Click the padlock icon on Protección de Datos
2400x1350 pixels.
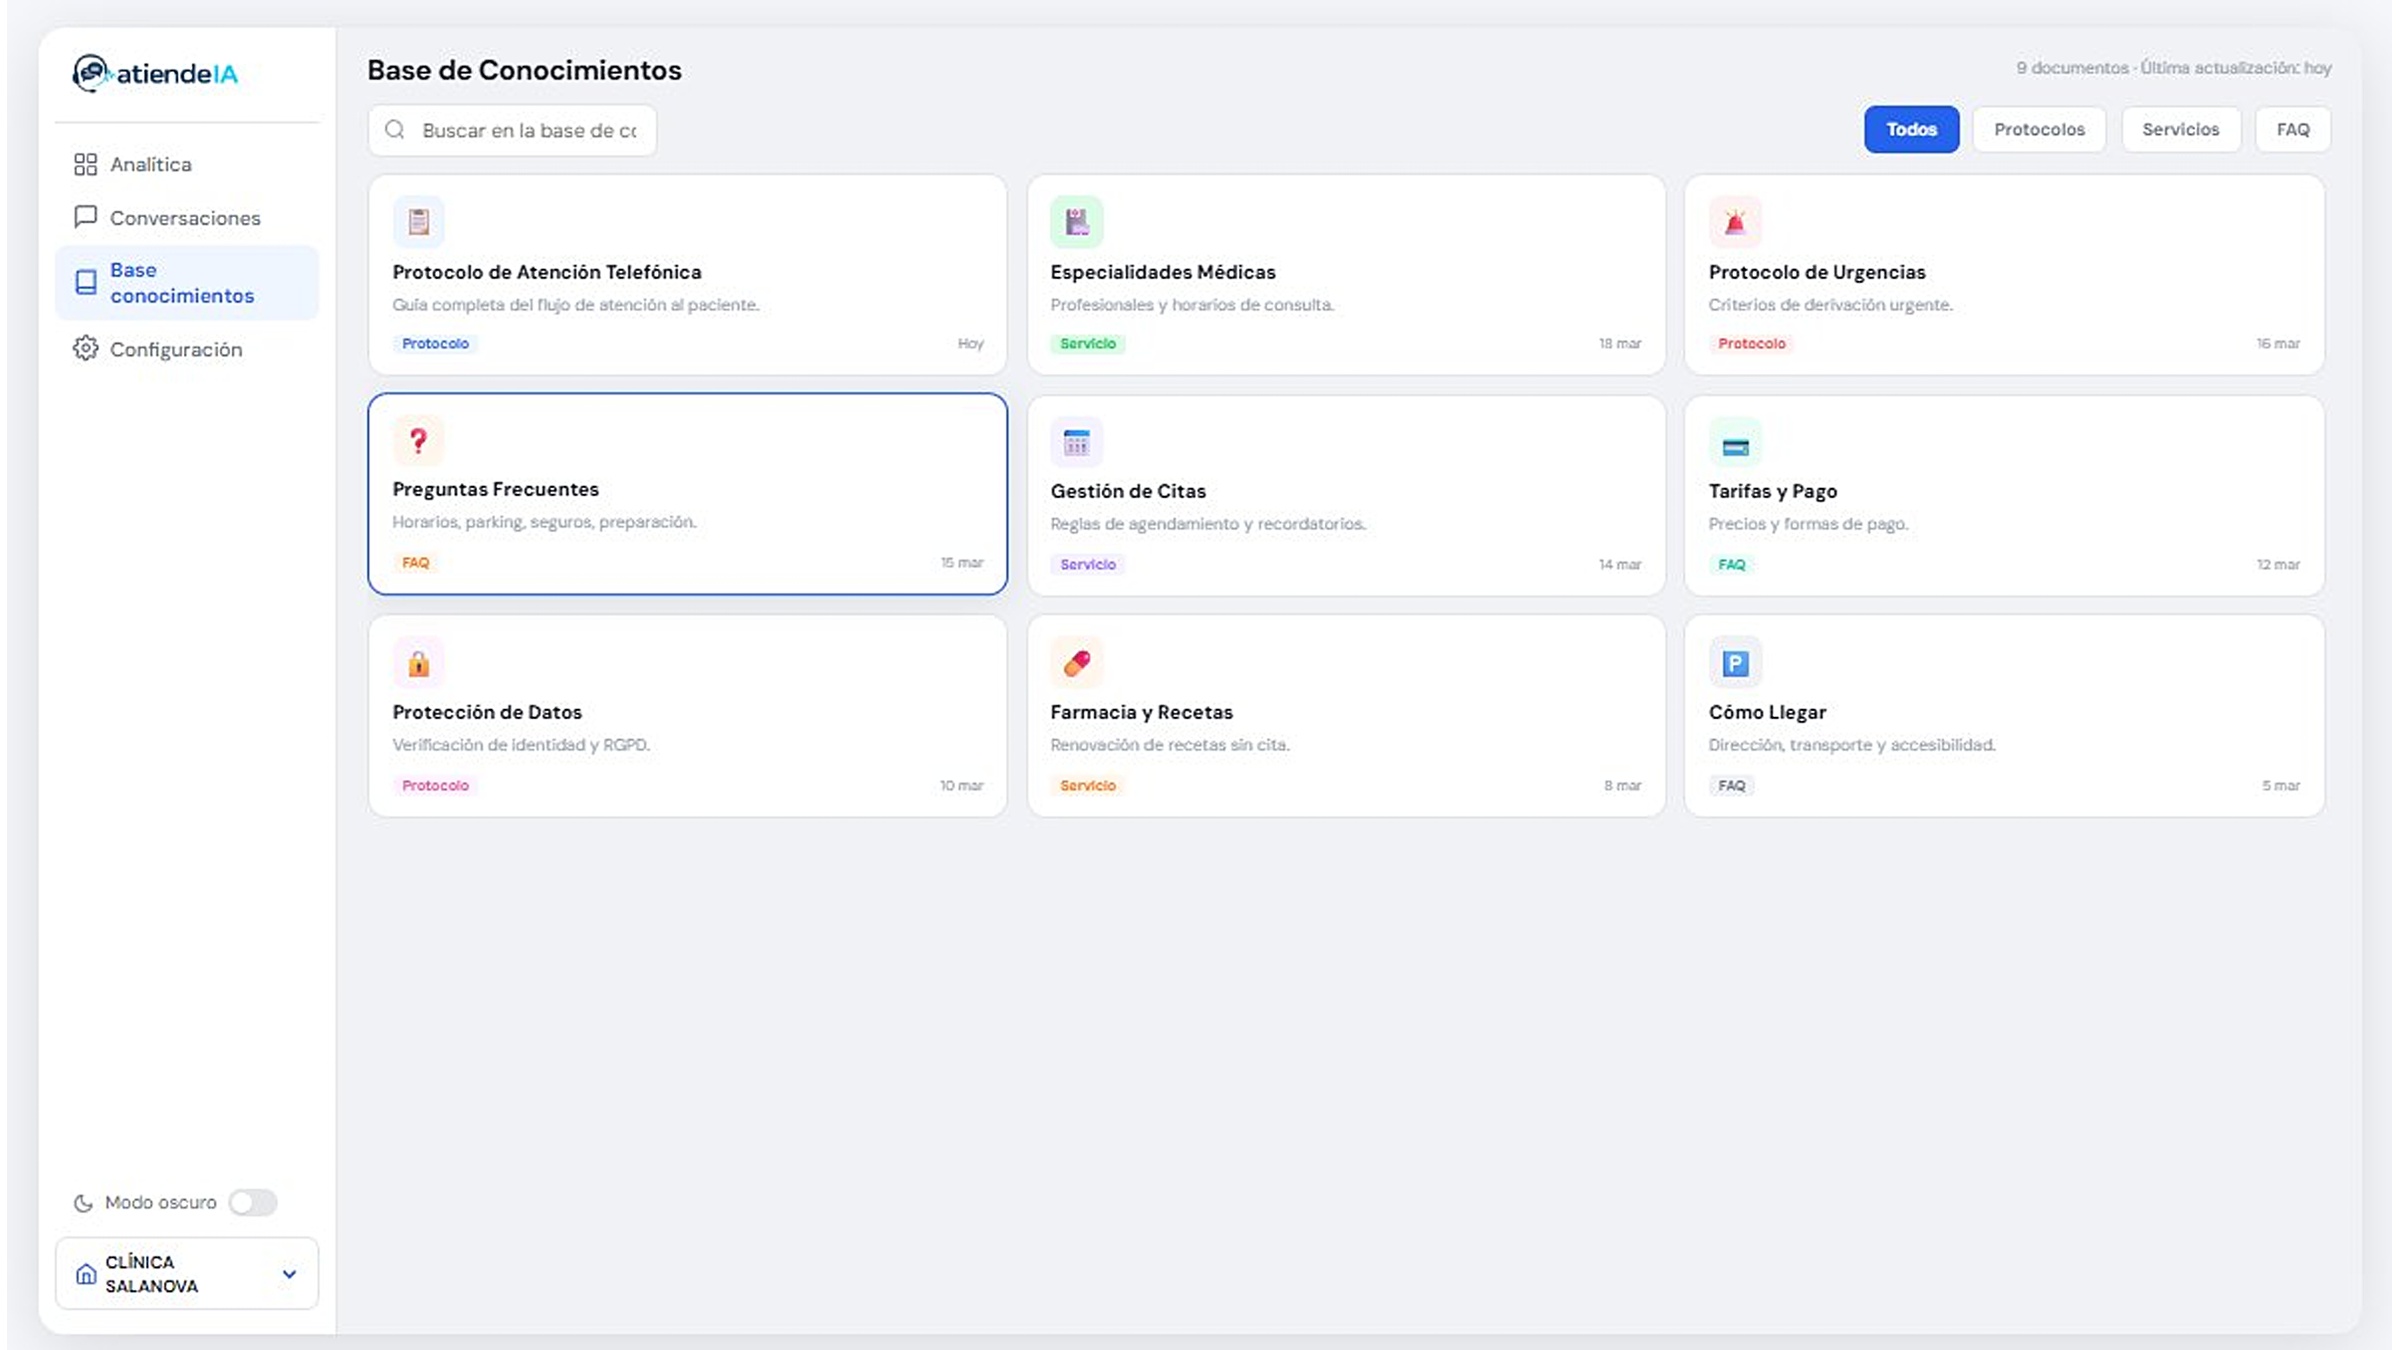pyautogui.click(x=418, y=663)
